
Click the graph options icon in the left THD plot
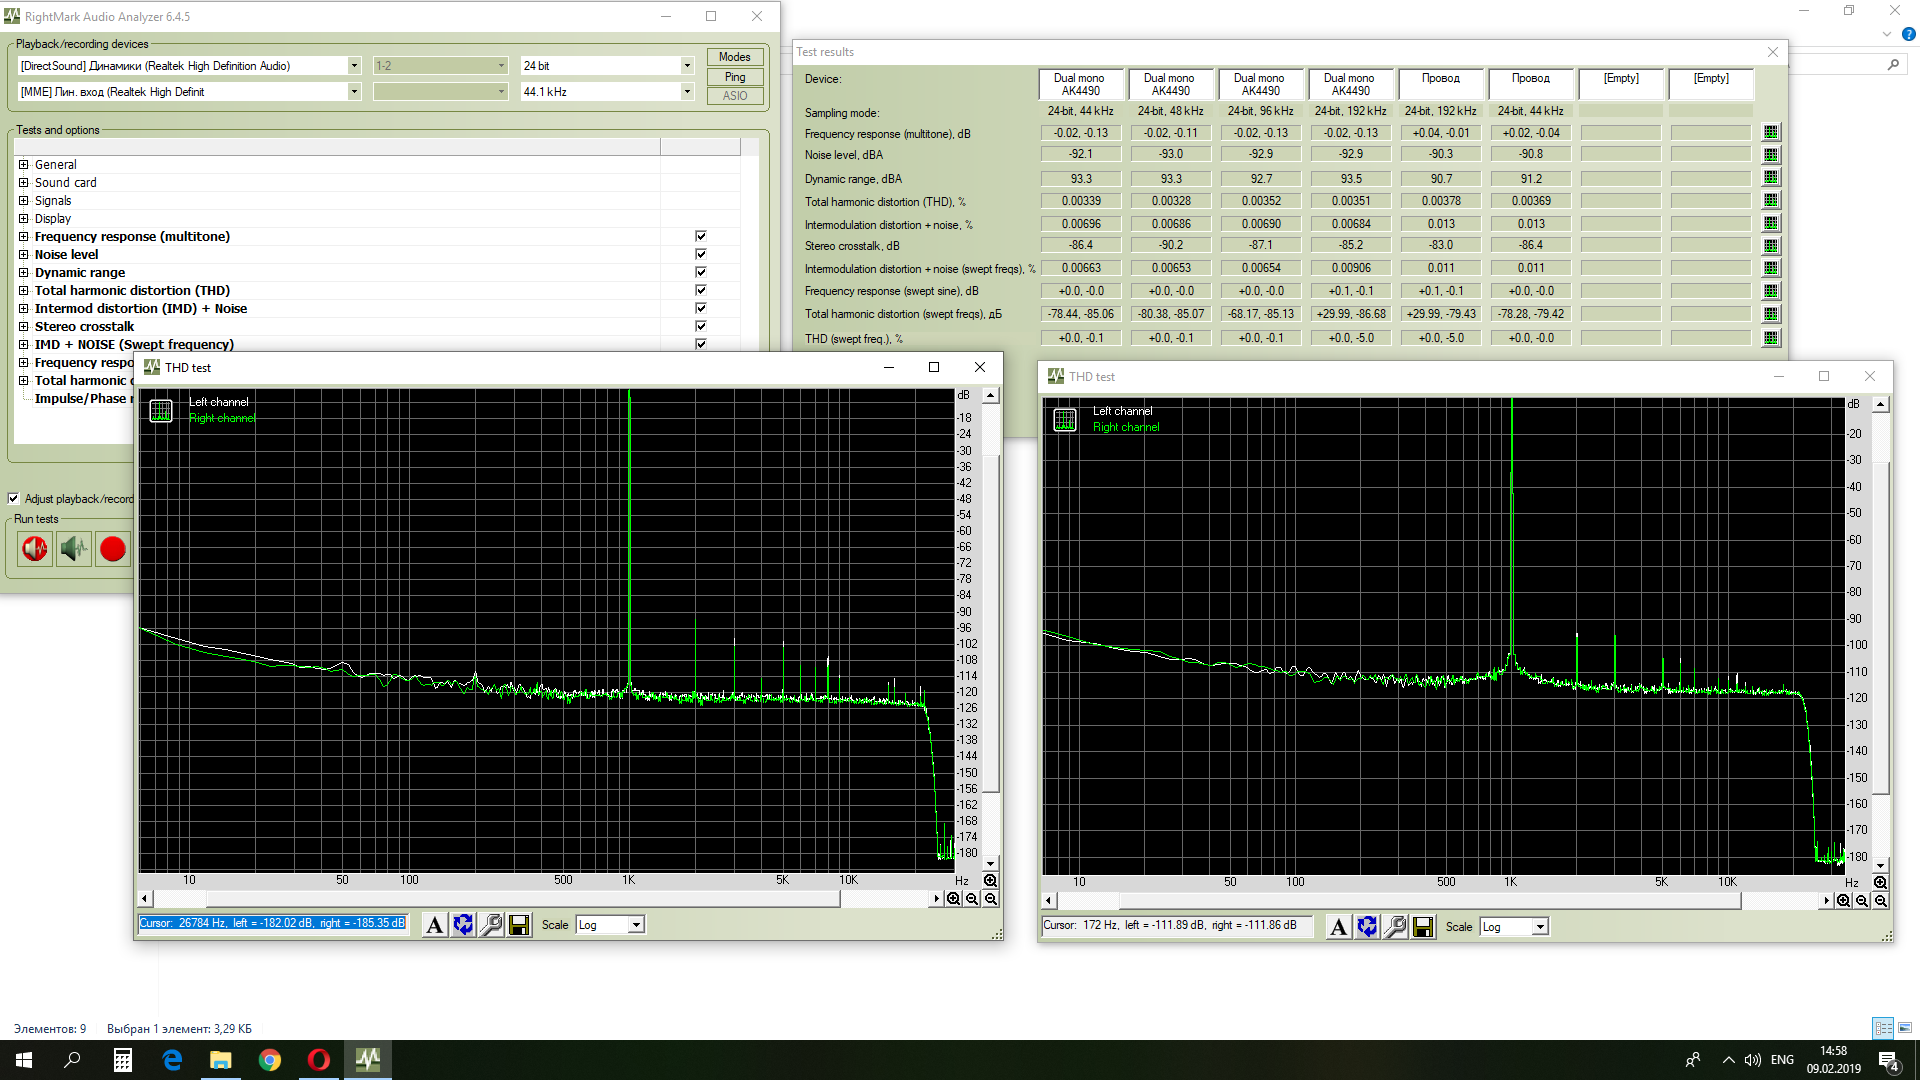point(161,411)
